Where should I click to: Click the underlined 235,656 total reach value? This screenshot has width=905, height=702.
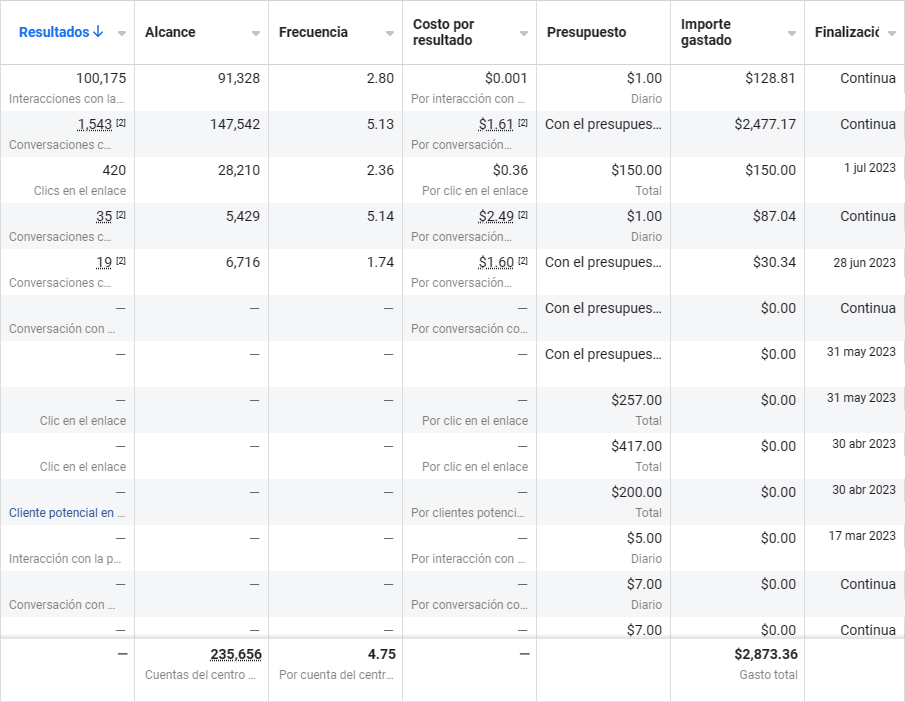235,654
